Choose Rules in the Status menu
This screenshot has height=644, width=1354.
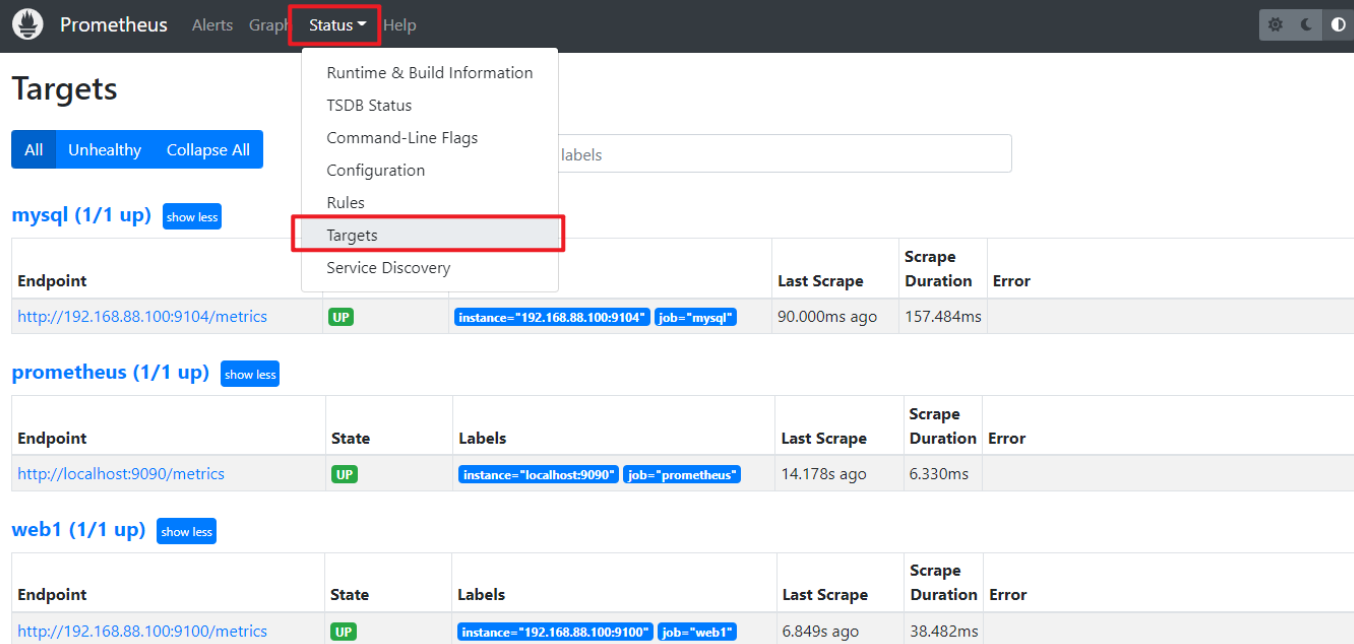tap(429, 203)
